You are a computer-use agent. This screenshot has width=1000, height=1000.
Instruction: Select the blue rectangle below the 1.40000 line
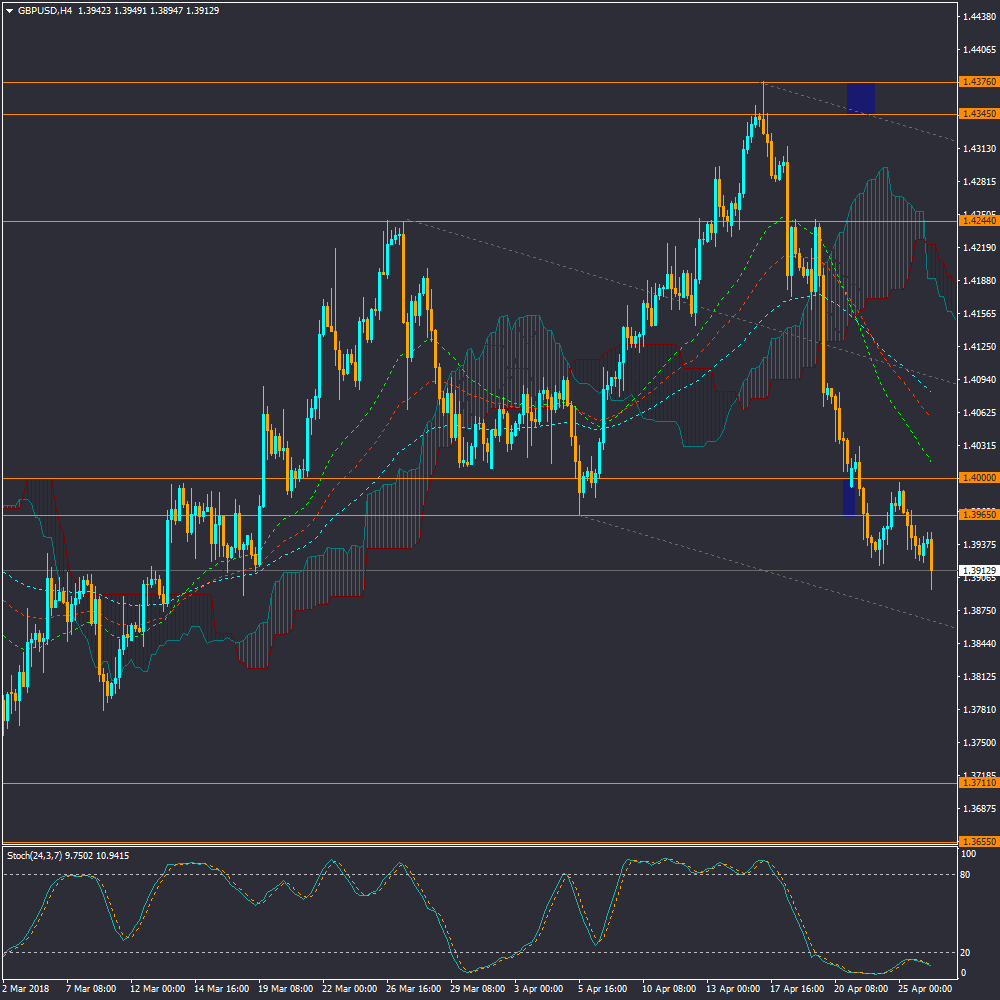(x=849, y=497)
